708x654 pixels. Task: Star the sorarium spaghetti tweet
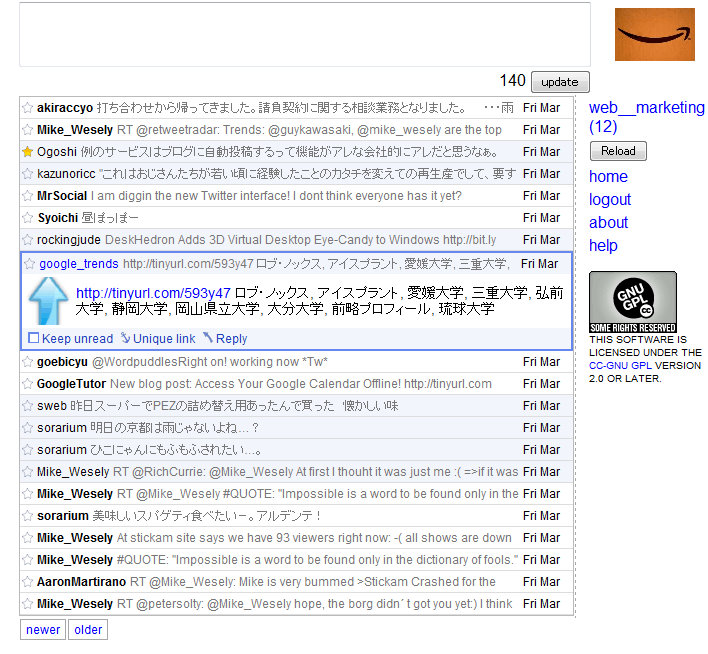tap(28, 516)
